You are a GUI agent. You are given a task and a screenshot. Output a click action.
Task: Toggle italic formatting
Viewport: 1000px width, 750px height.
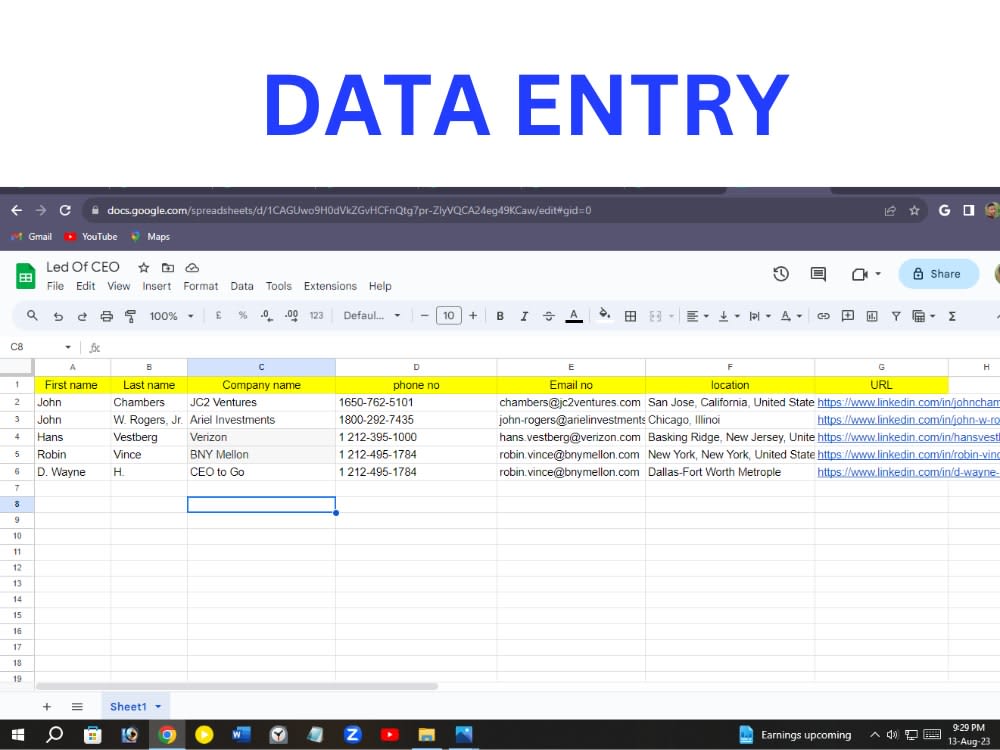pos(524,316)
